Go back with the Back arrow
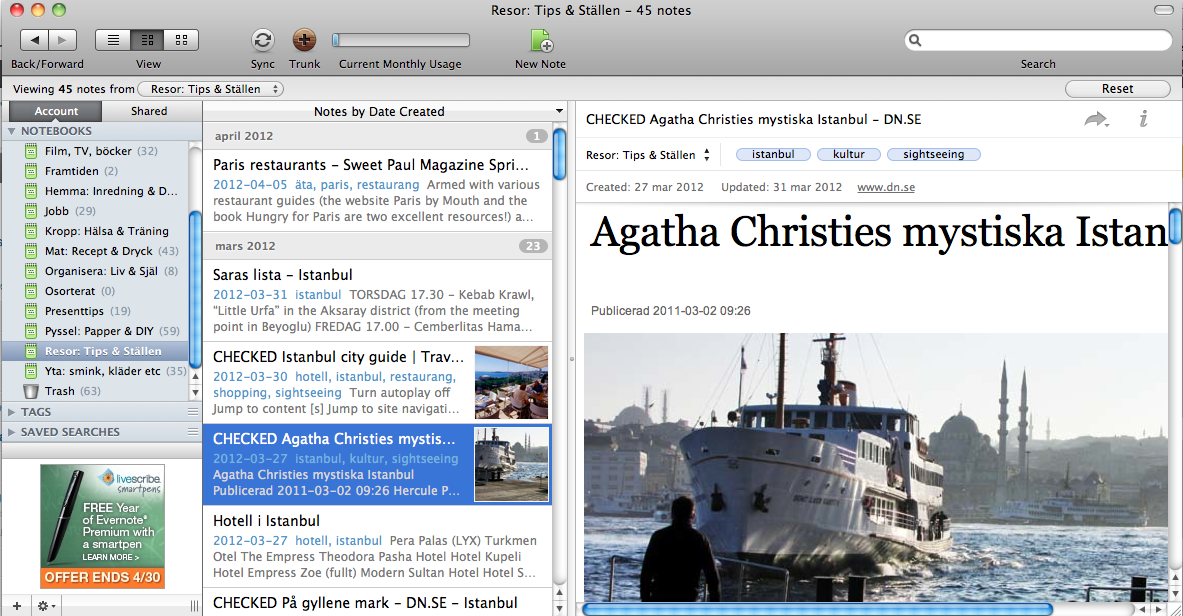 35,40
